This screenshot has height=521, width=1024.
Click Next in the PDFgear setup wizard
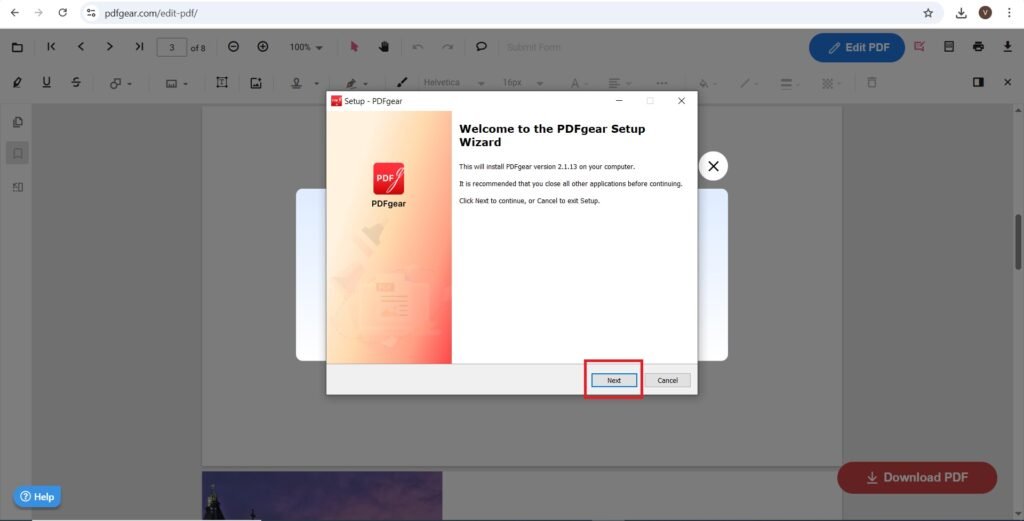613,380
